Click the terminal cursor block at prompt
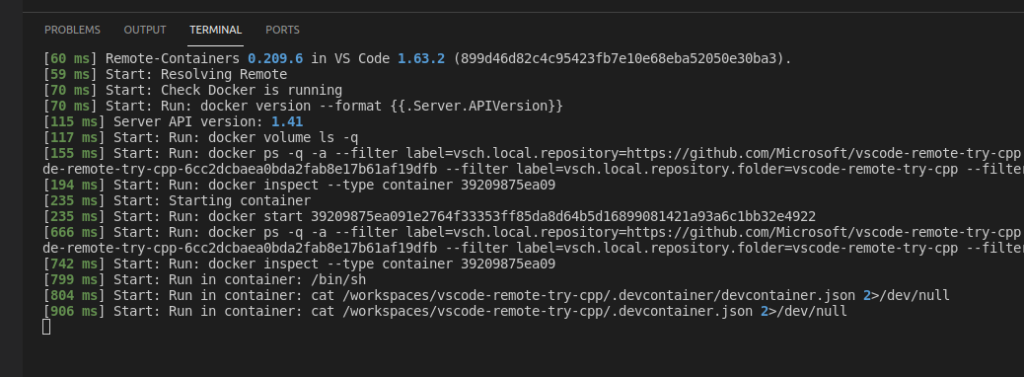 coord(46,327)
